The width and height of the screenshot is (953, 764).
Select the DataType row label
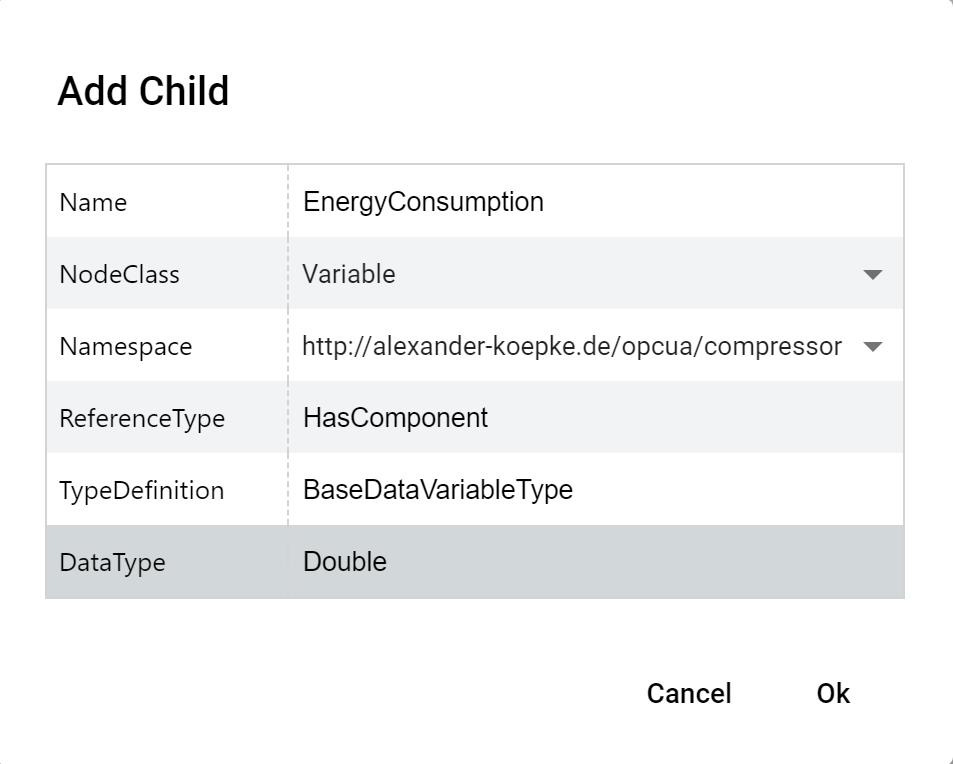112,562
